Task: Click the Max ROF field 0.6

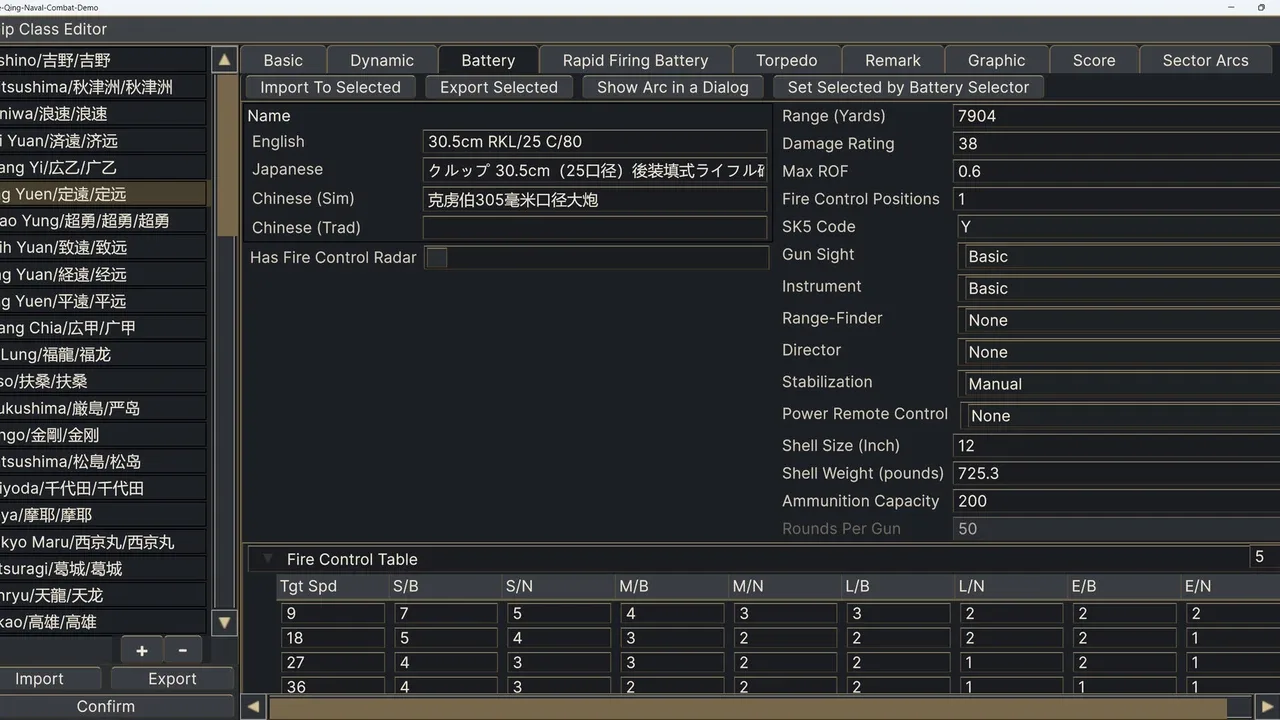Action: [1116, 171]
